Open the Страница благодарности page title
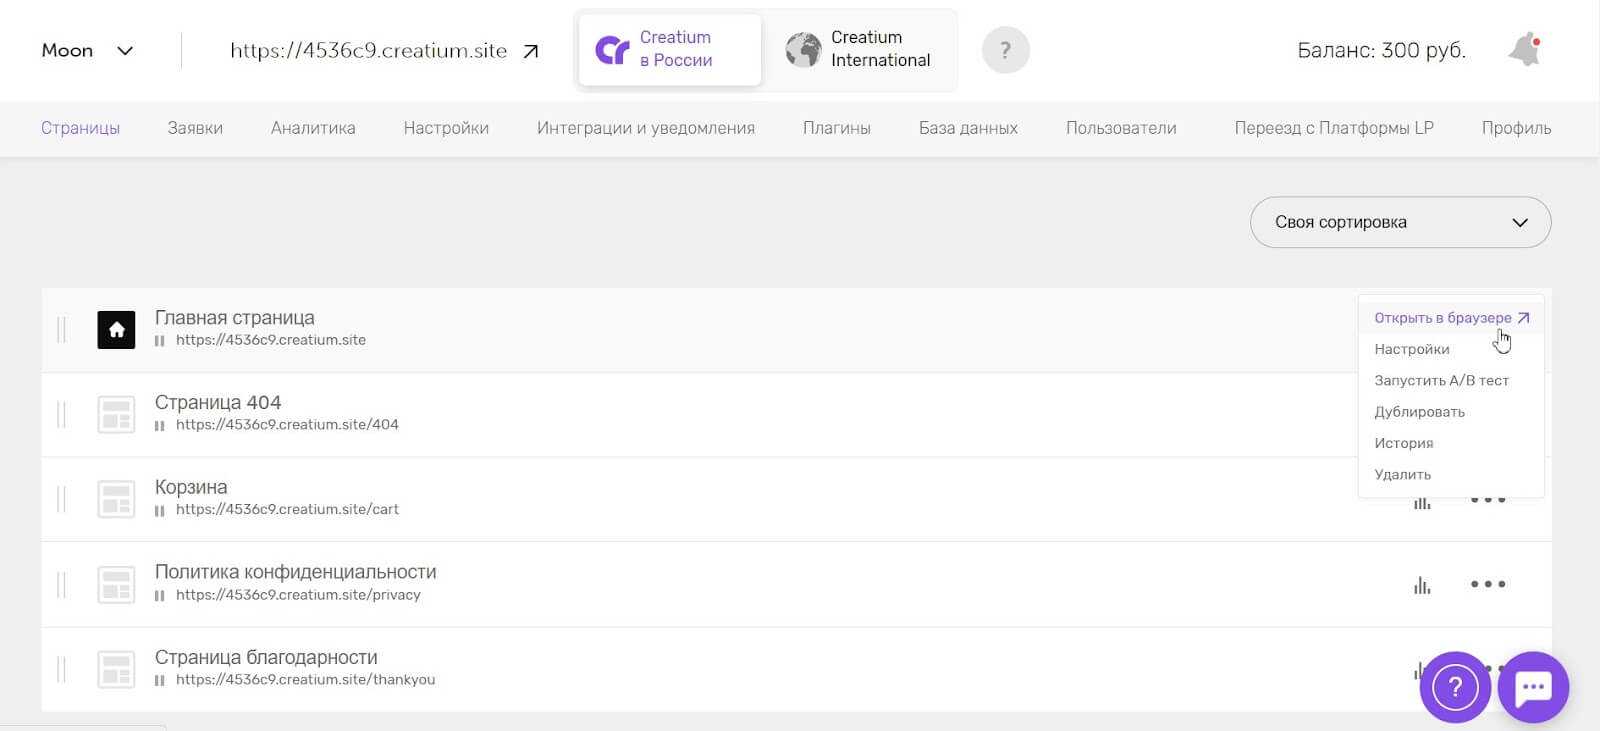Viewport: 1600px width, 731px height. click(x=266, y=657)
